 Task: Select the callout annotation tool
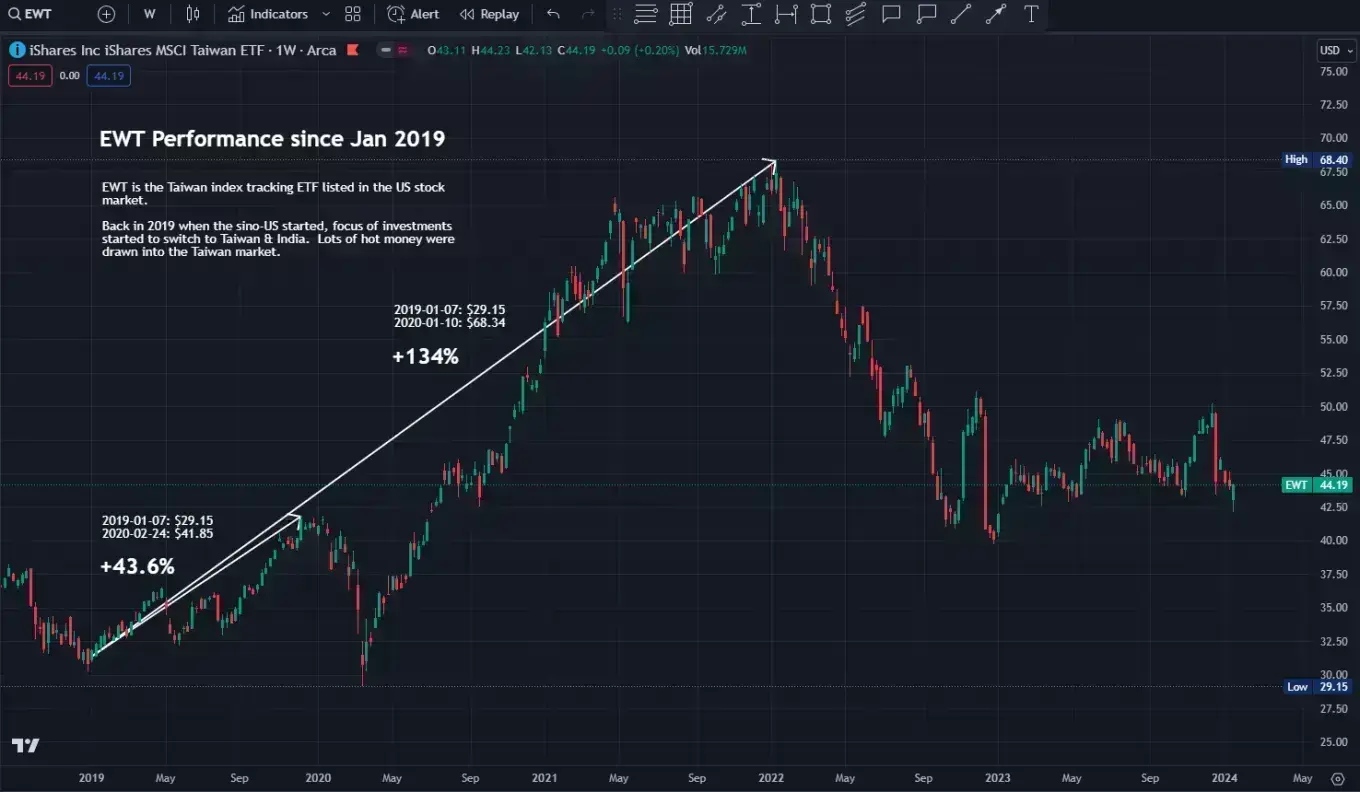891,14
